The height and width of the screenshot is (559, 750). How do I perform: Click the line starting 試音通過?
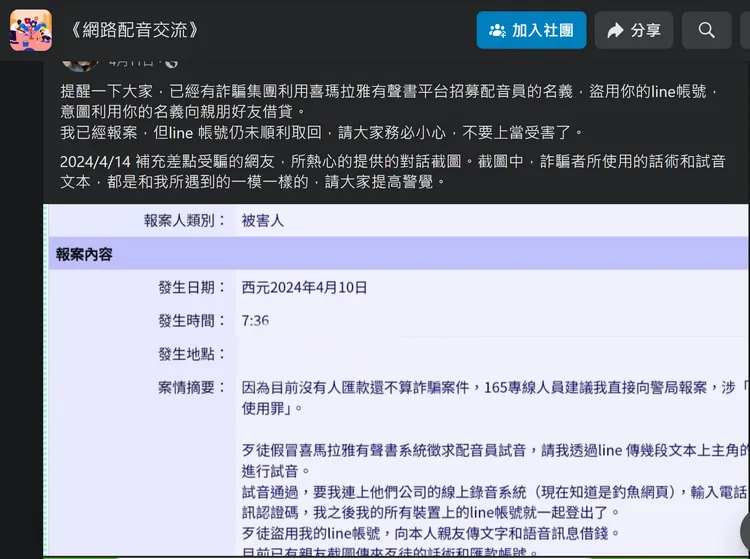(x=495, y=492)
